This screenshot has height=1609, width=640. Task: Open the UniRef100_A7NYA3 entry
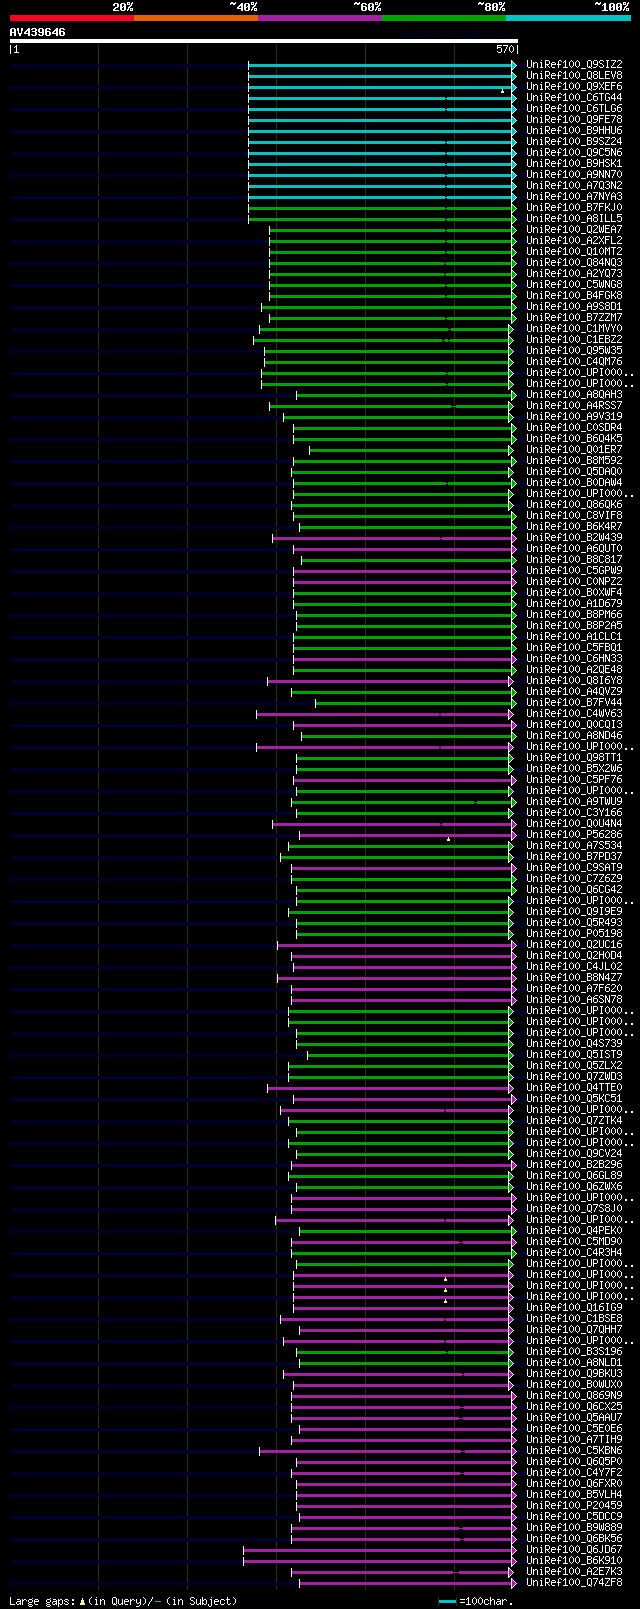(x=574, y=197)
